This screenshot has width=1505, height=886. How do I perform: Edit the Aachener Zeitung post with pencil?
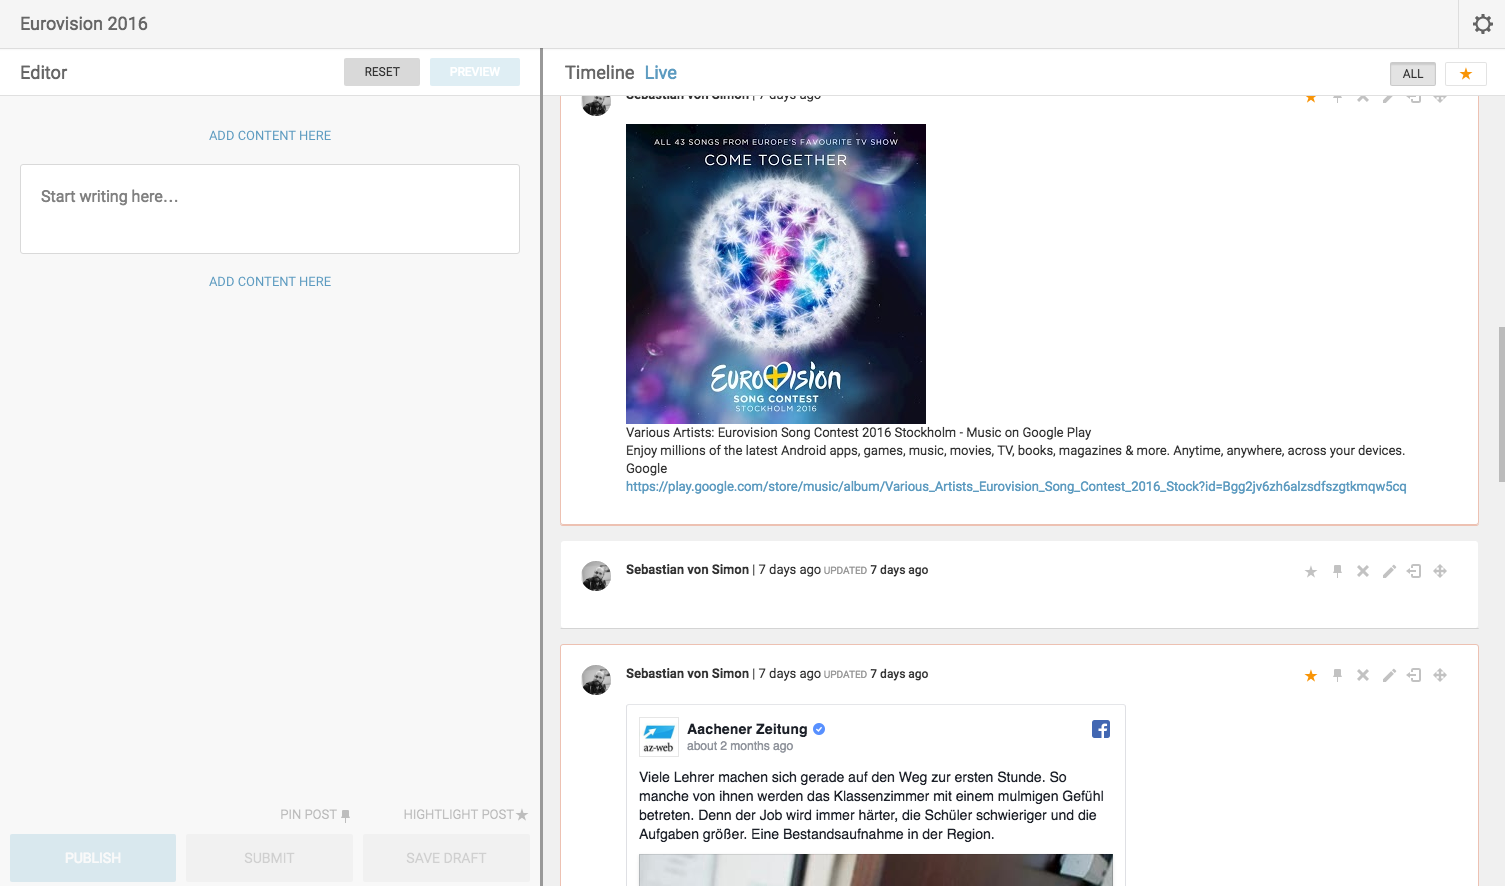[1389, 675]
